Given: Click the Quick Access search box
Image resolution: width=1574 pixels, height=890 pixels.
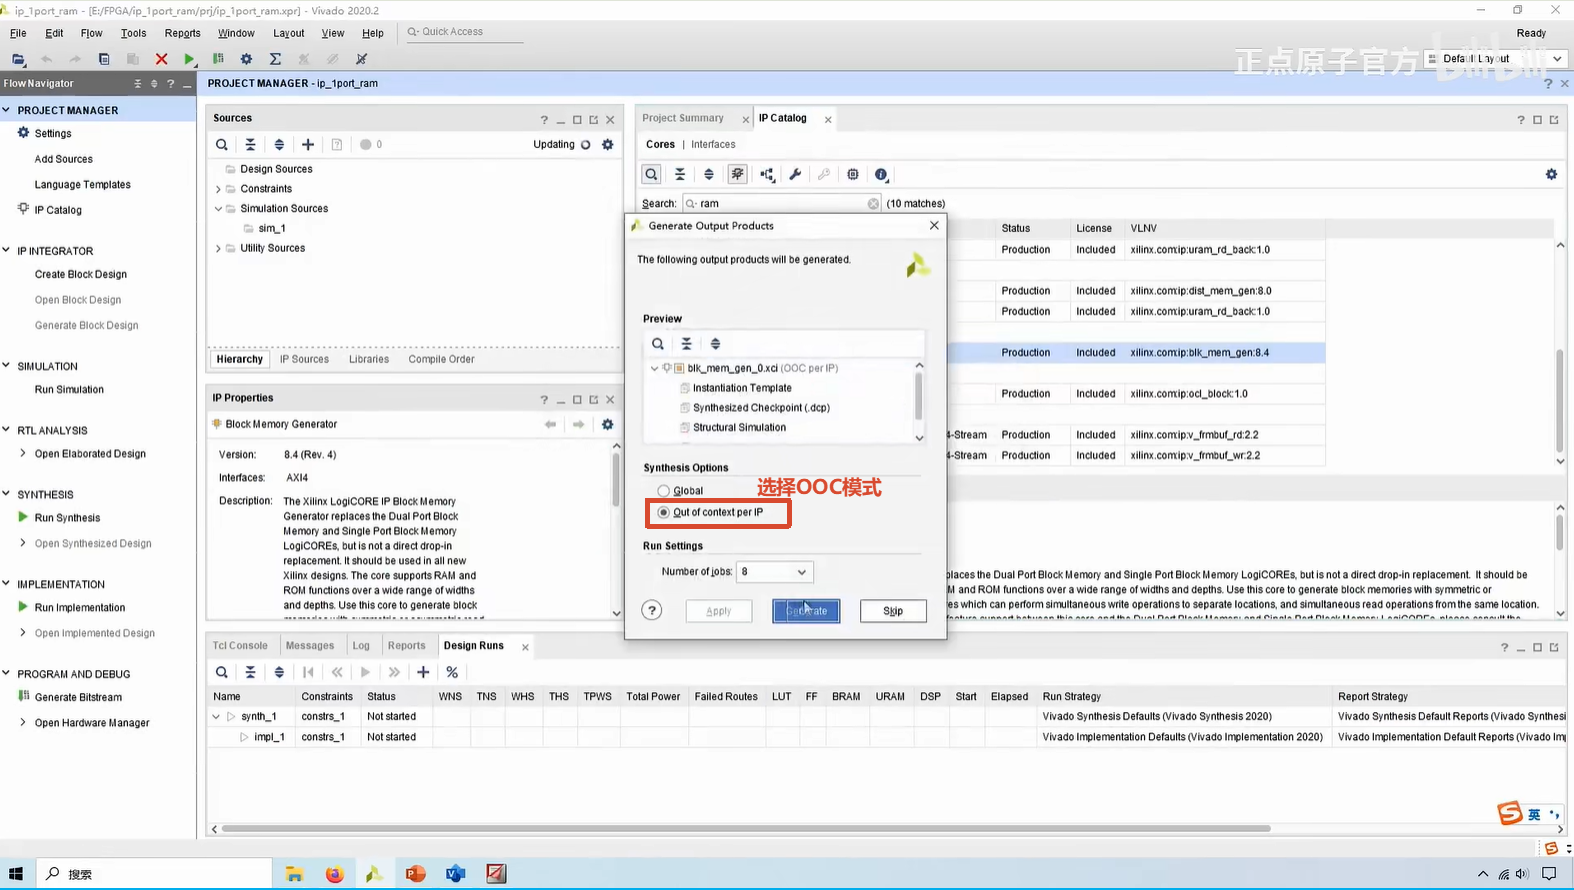Looking at the screenshot, I should click(x=463, y=32).
